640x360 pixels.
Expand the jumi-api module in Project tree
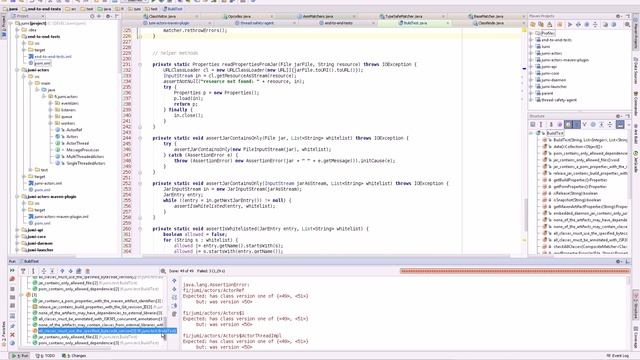coord(18,230)
